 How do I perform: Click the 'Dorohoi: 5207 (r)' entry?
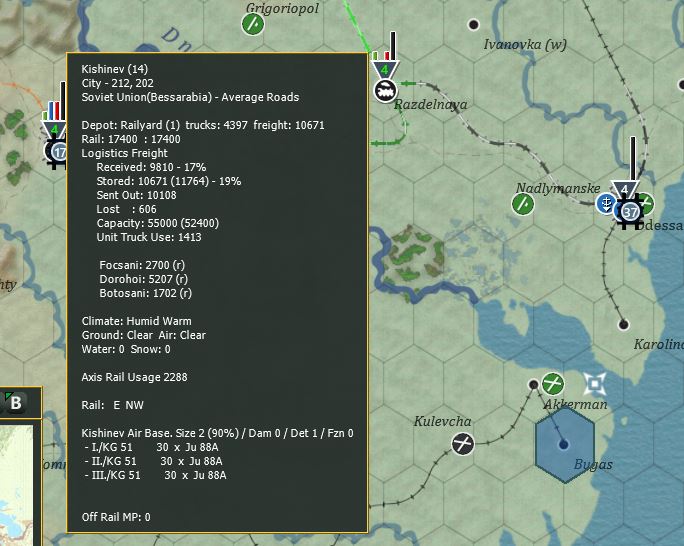point(144,279)
